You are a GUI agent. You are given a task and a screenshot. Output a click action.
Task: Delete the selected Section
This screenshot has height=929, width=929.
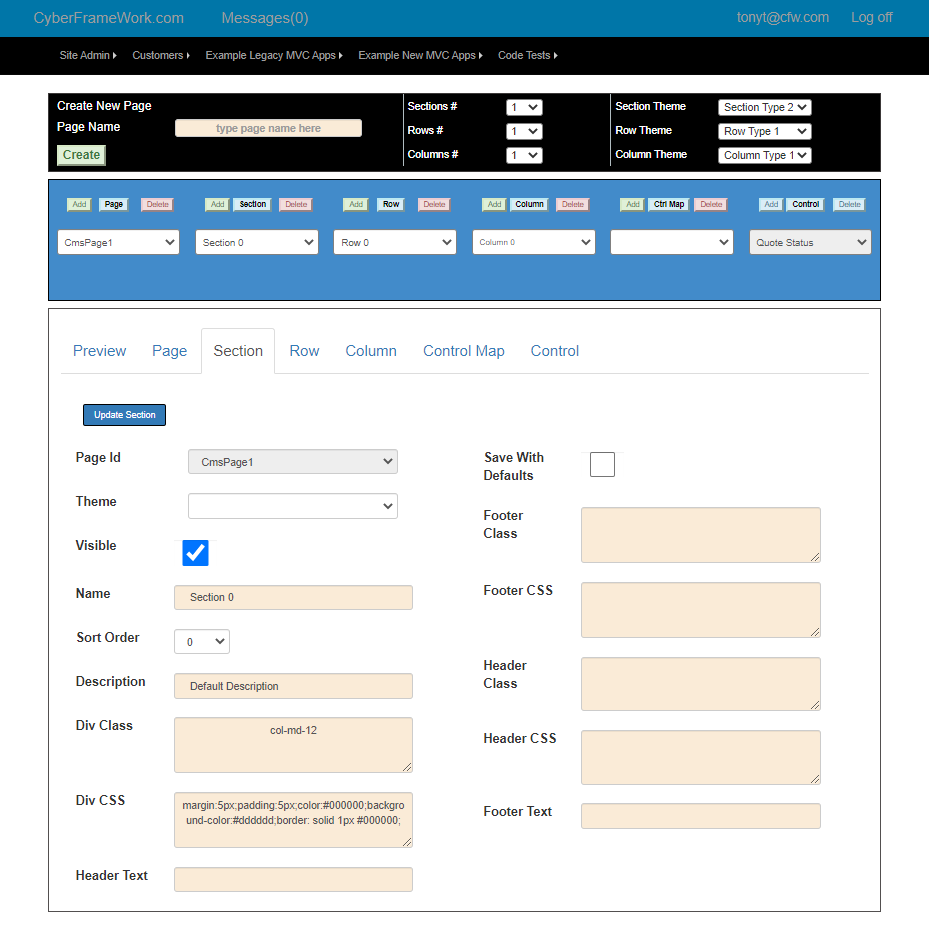click(295, 204)
